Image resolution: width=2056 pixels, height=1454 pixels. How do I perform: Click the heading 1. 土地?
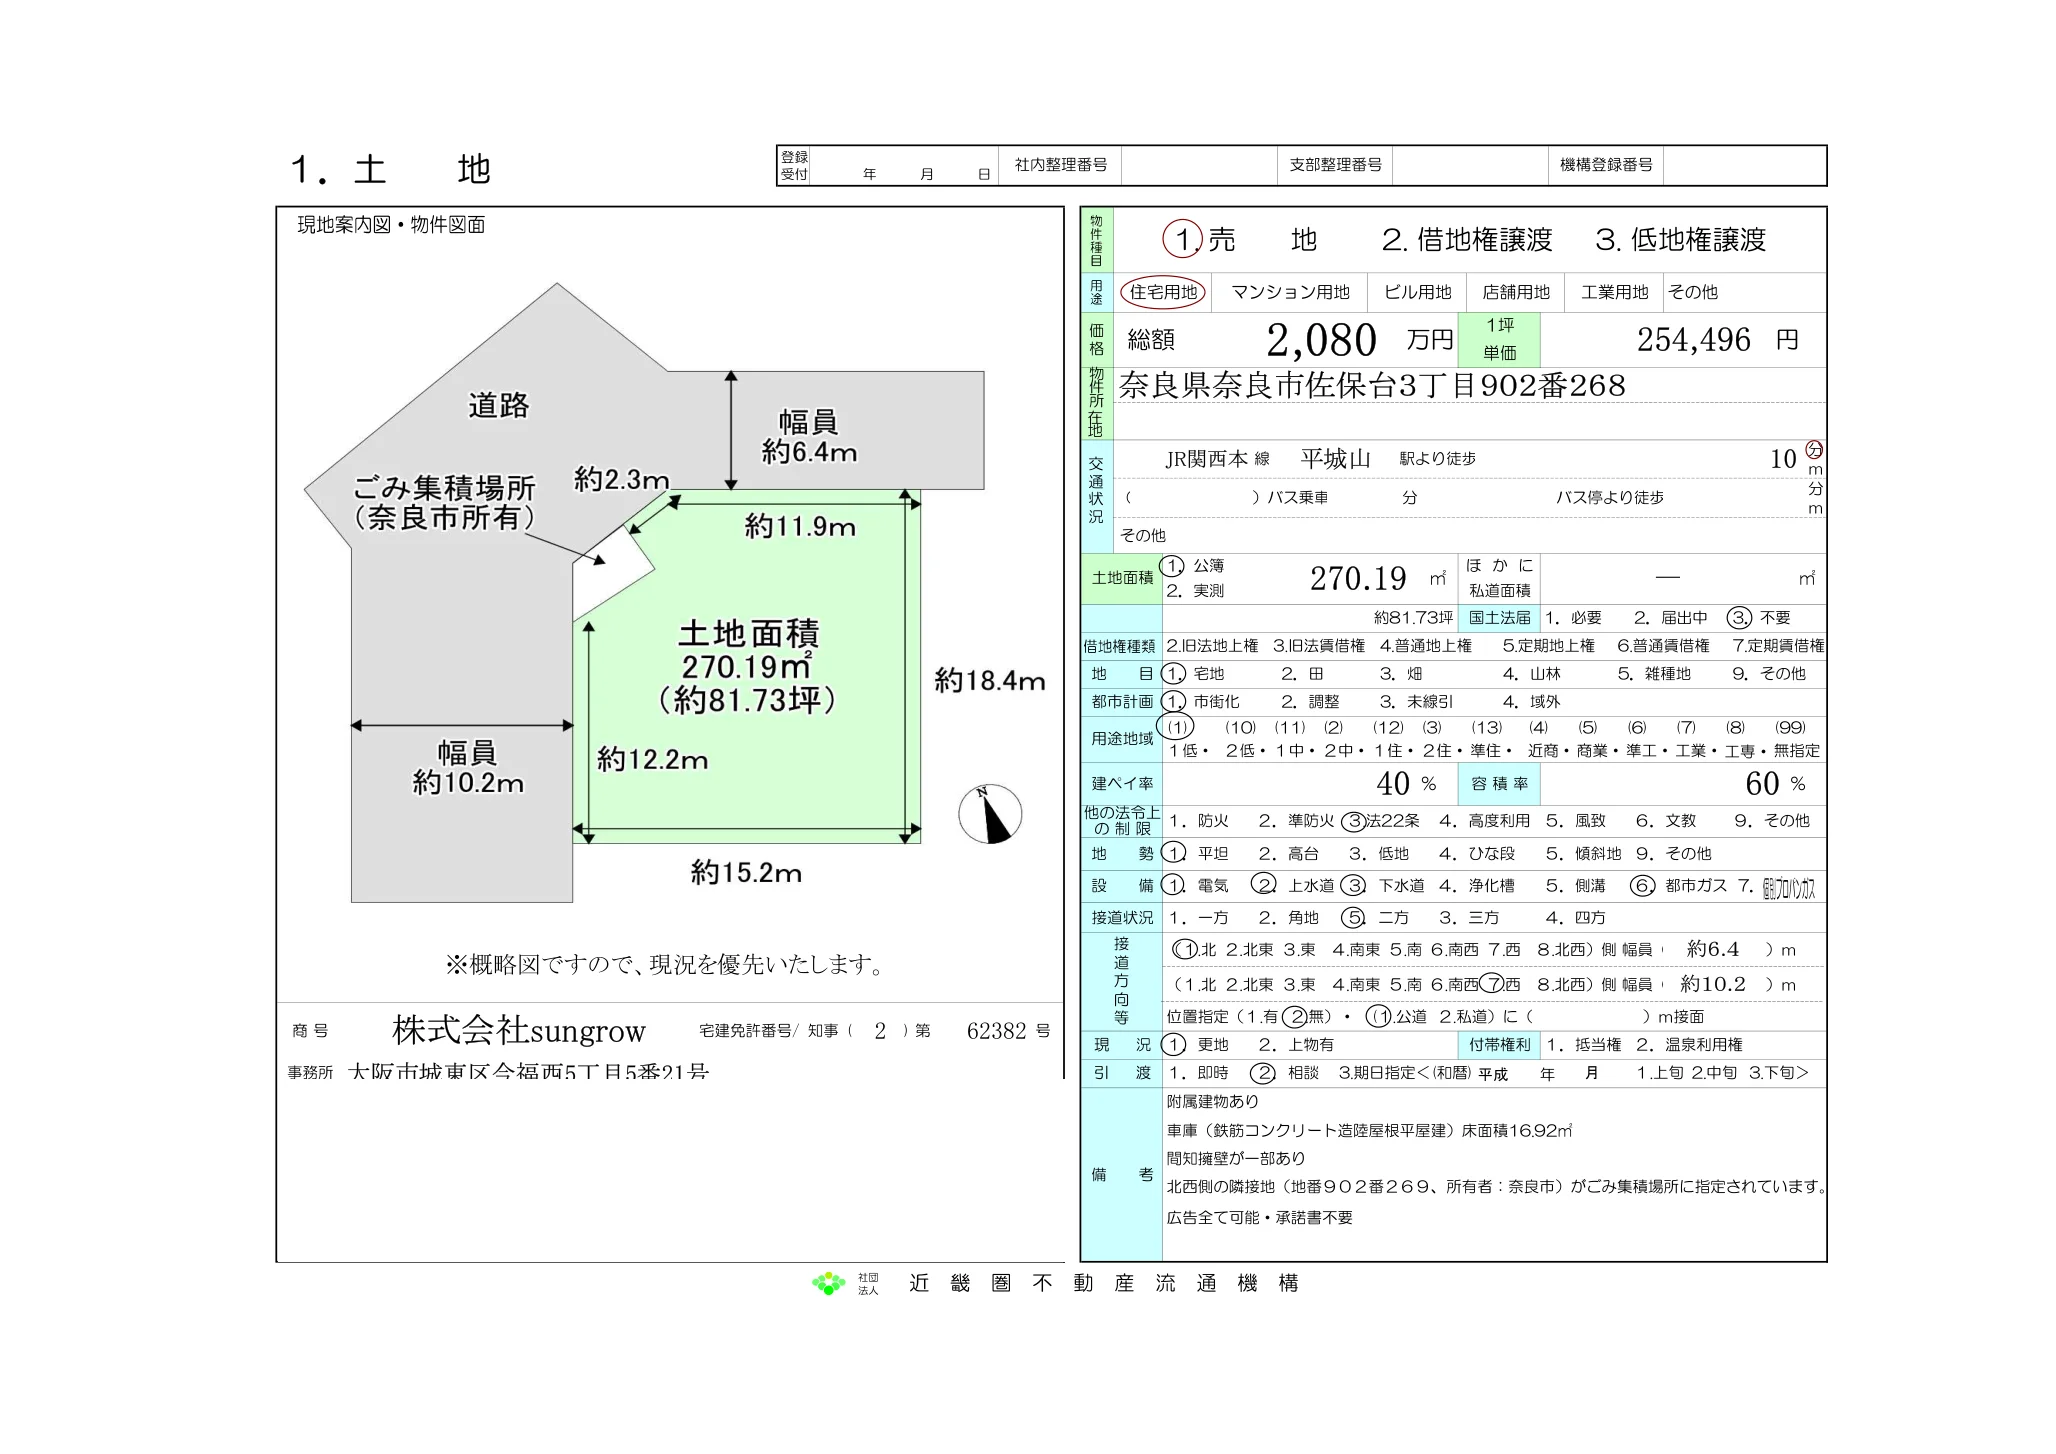pos(391,170)
